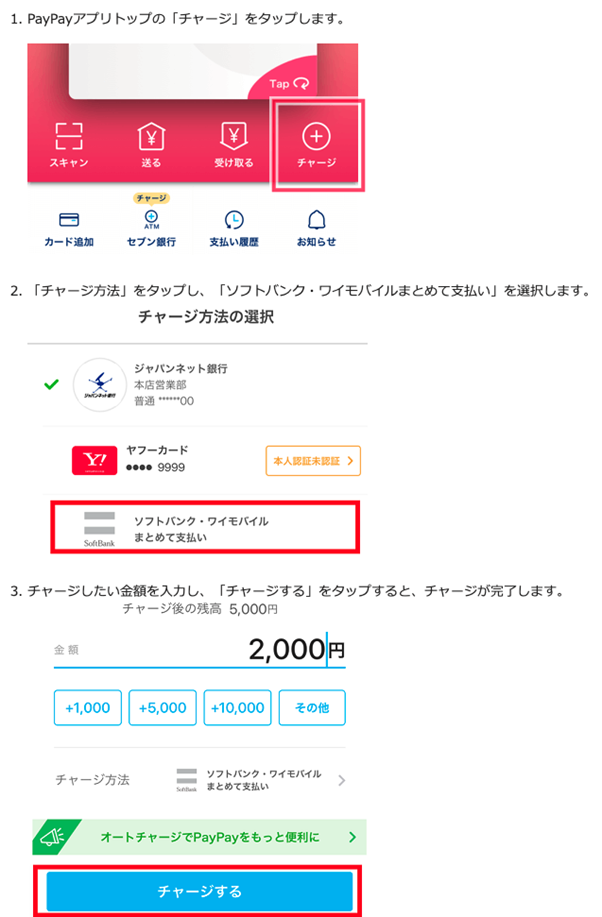Tap the Send (送る) yen icon
Viewport: 602px width, 917px height.
coord(151,136)
